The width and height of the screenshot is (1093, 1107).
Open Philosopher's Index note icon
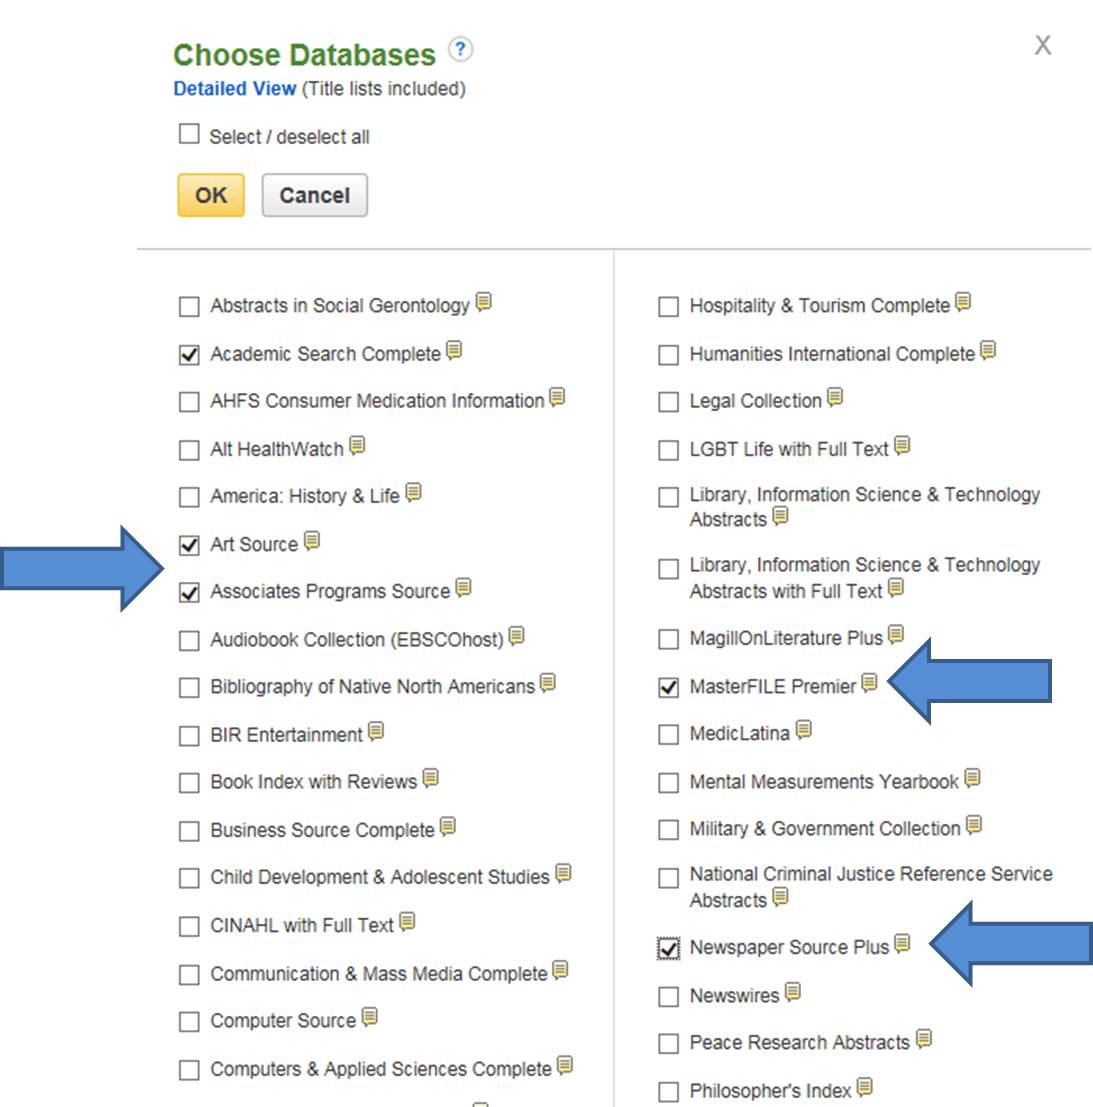tap(865, 1087)
